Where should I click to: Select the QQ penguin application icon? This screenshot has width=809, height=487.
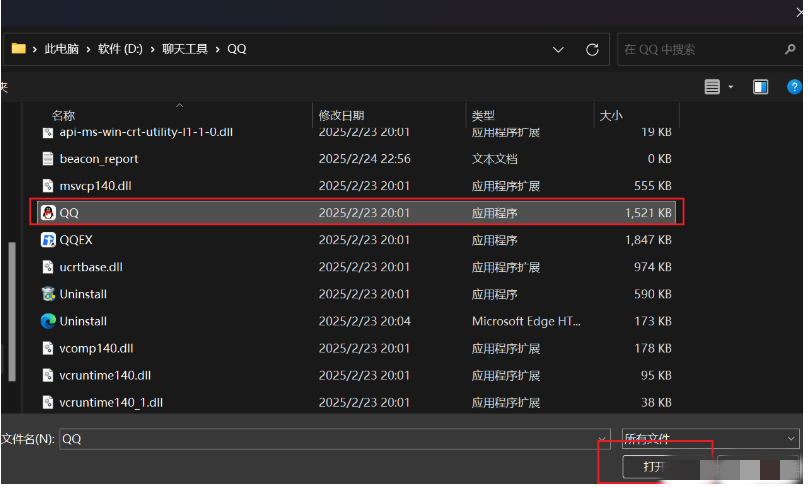pyautogui.click(x=48, y=212)
